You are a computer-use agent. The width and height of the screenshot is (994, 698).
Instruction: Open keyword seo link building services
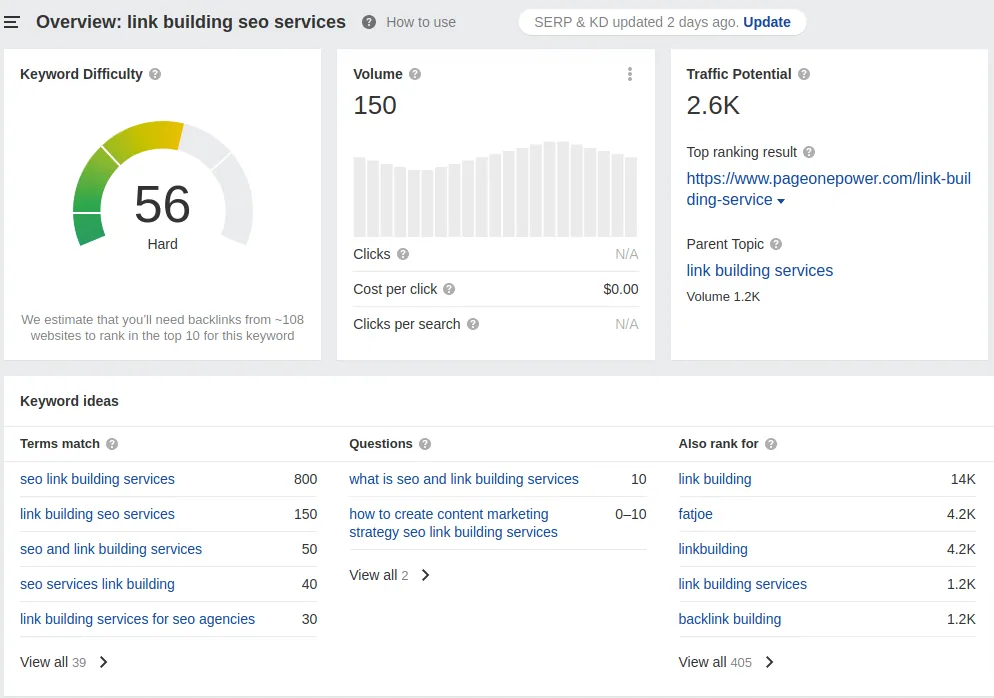pos(97,479)
